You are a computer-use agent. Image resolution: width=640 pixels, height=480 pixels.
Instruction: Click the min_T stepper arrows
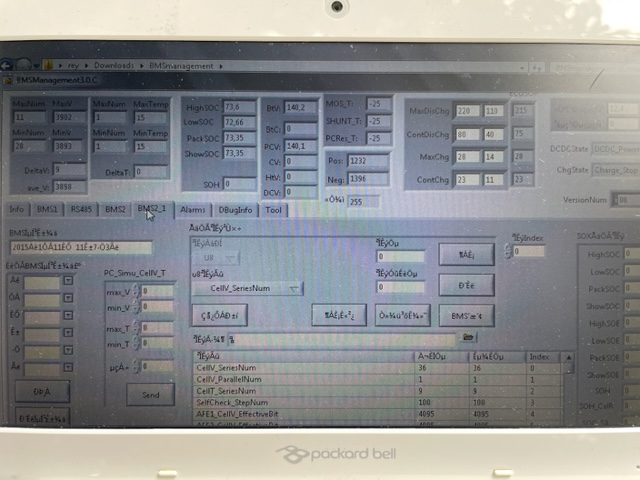[x=140, y=345]
